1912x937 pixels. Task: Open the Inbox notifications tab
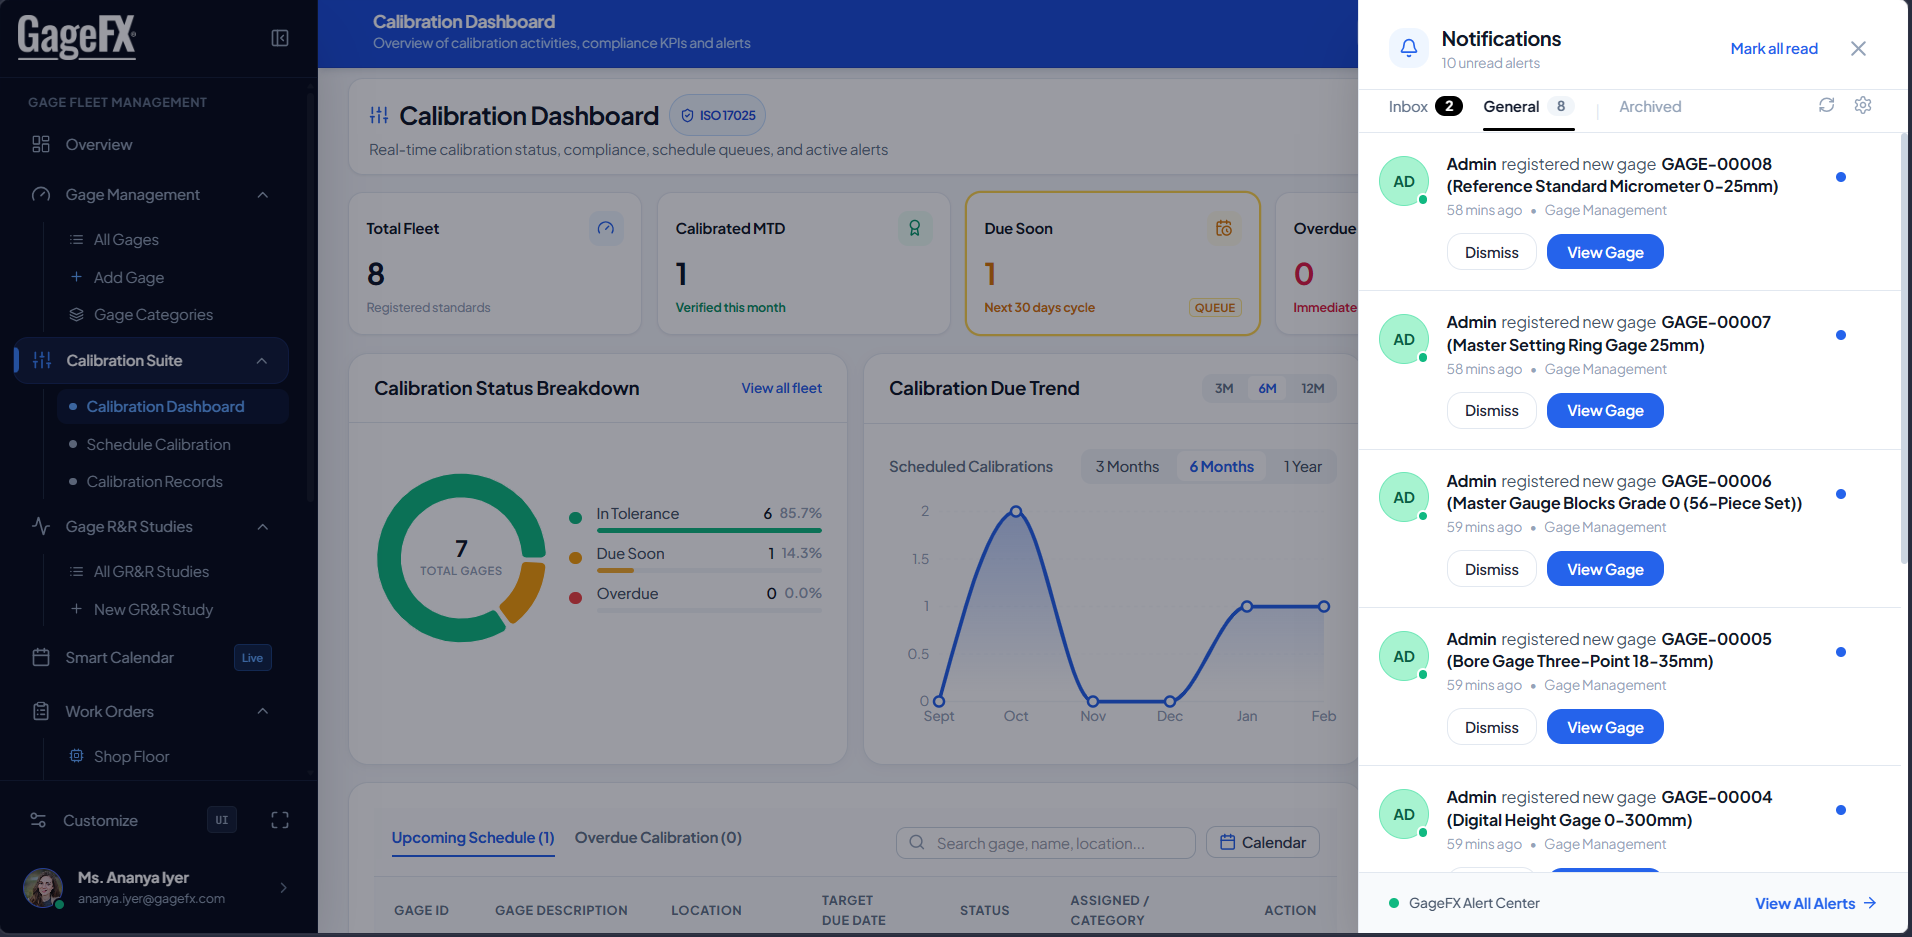click(x=1425, y=106)
